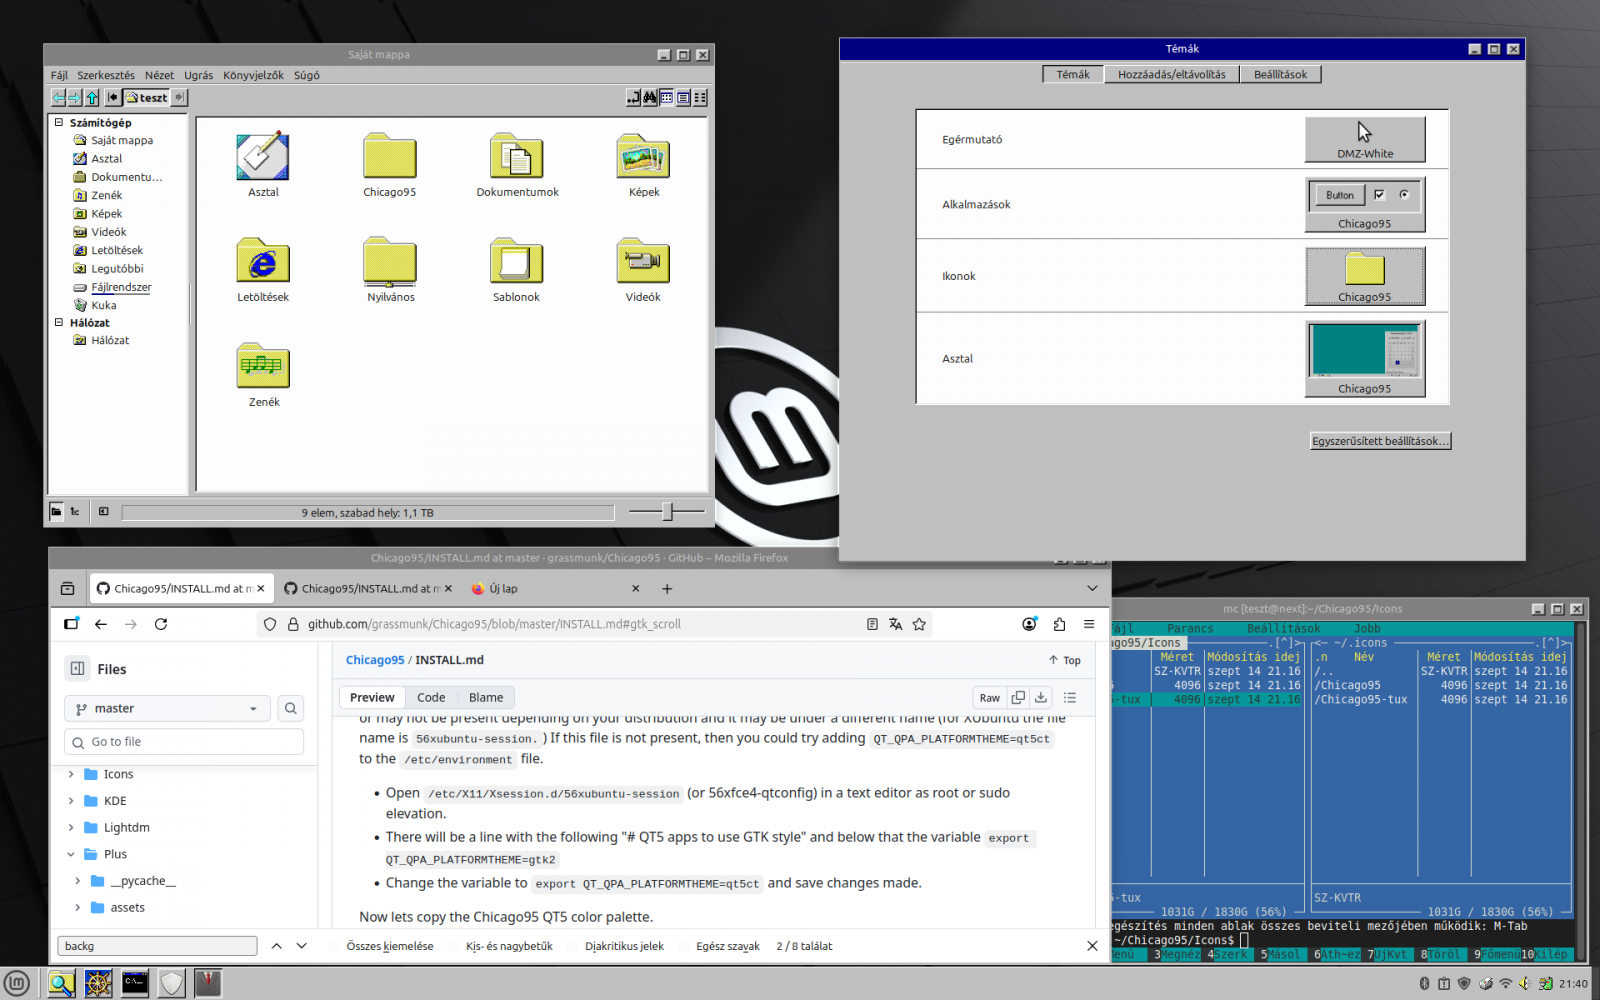Image resolution: width=1600 pixels, height=1000 pixels.
Task: Collapse the Plus folder in GitHub tree
Action: (71, 854)
